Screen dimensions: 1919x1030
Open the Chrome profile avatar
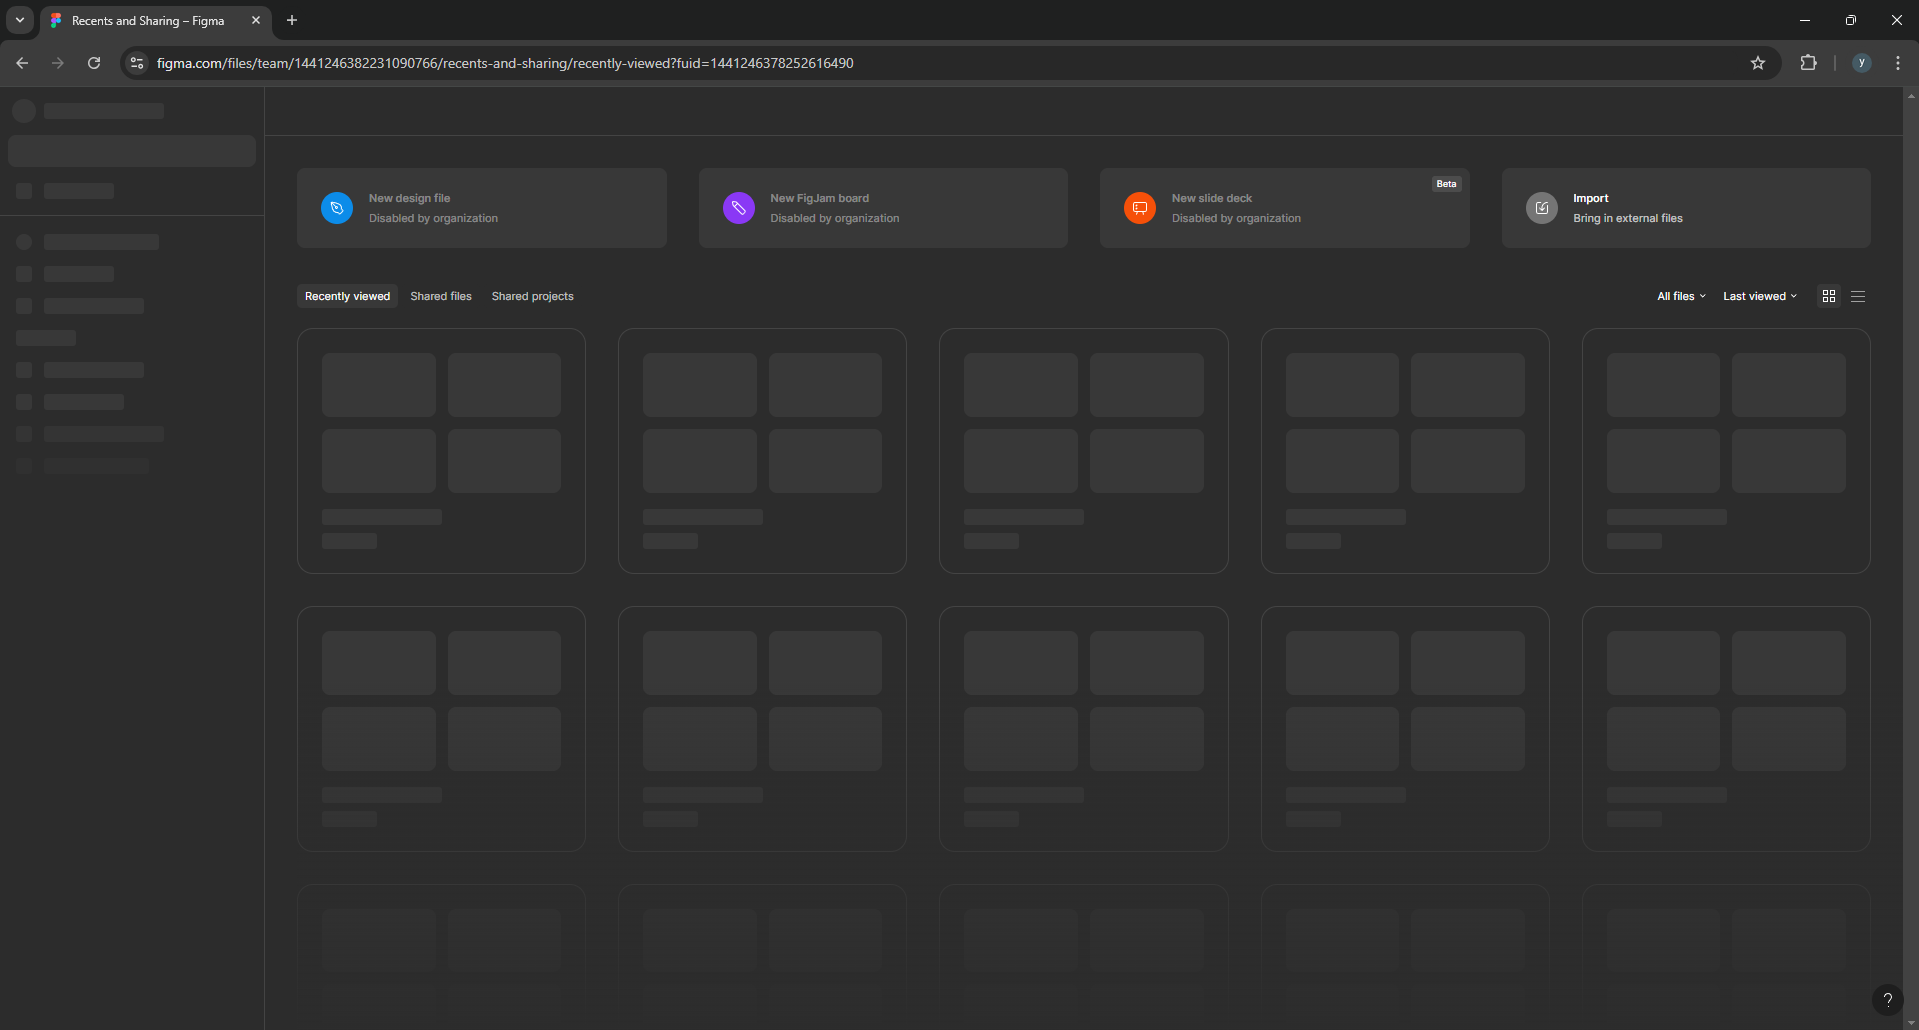point(1862,63)
